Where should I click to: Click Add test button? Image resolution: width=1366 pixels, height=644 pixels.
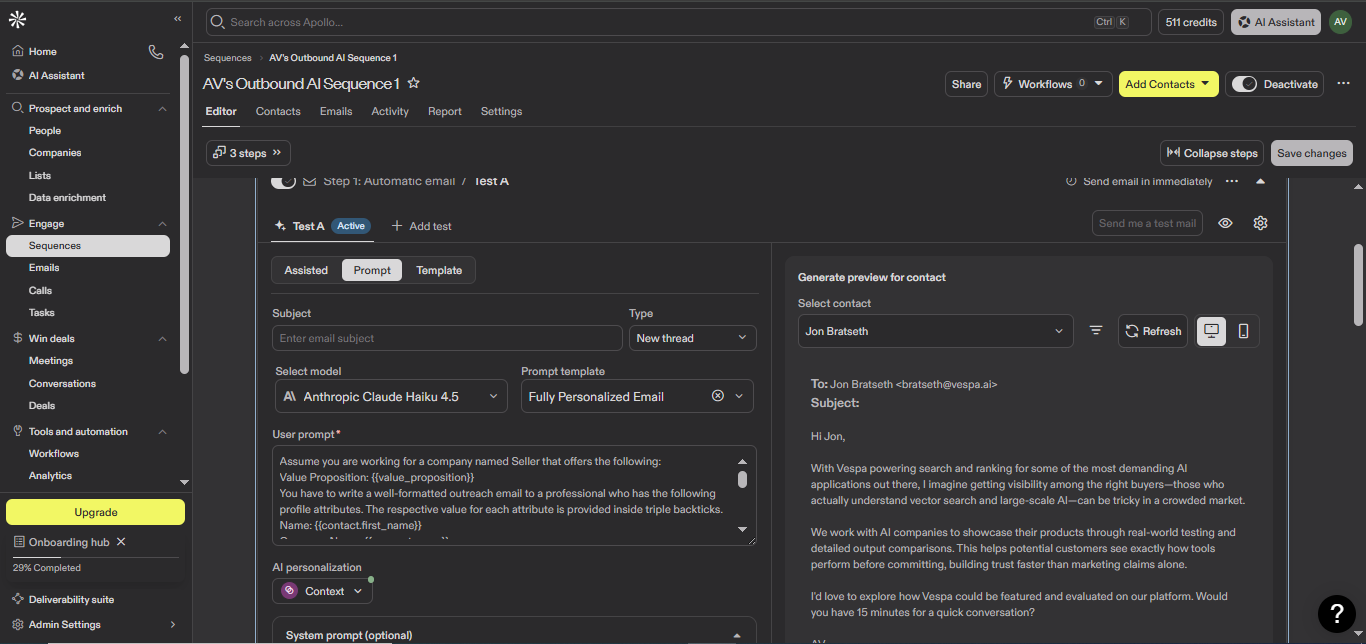pos(421,226)
